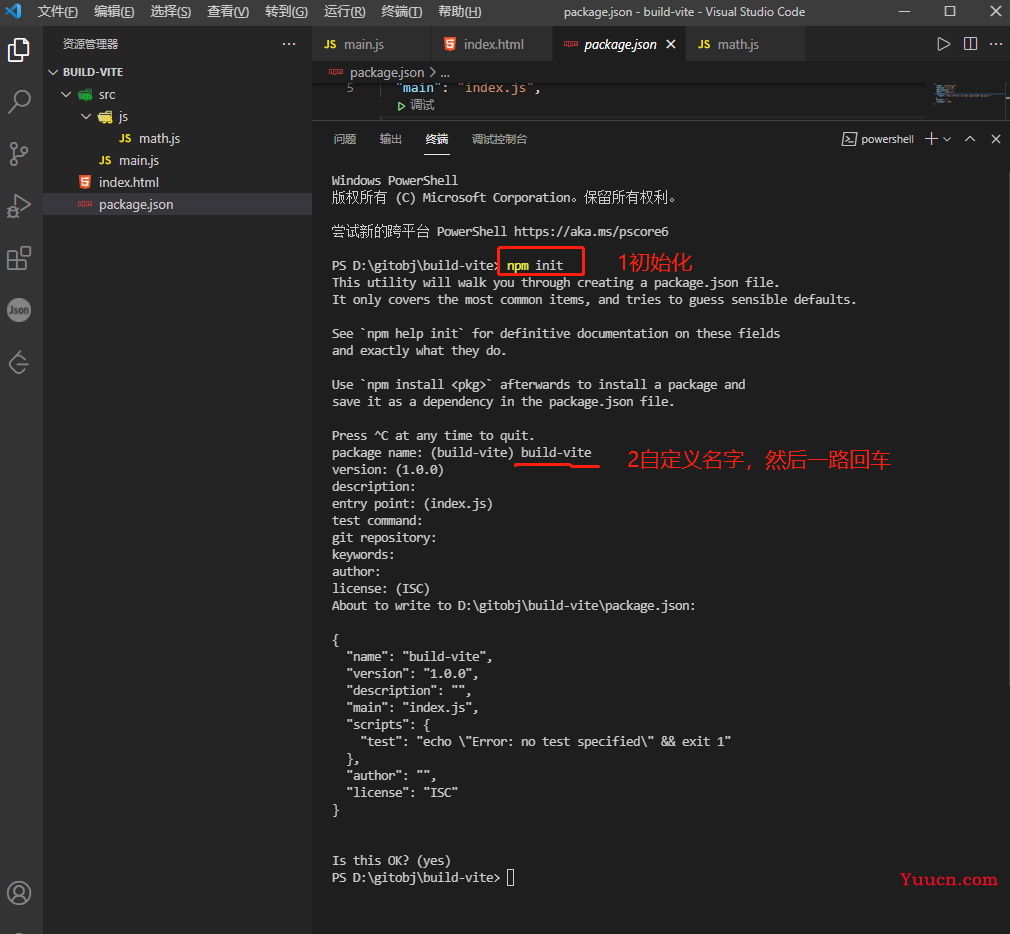
Task: Click the VS Code logo in title bar
Action: pos(14,11)
